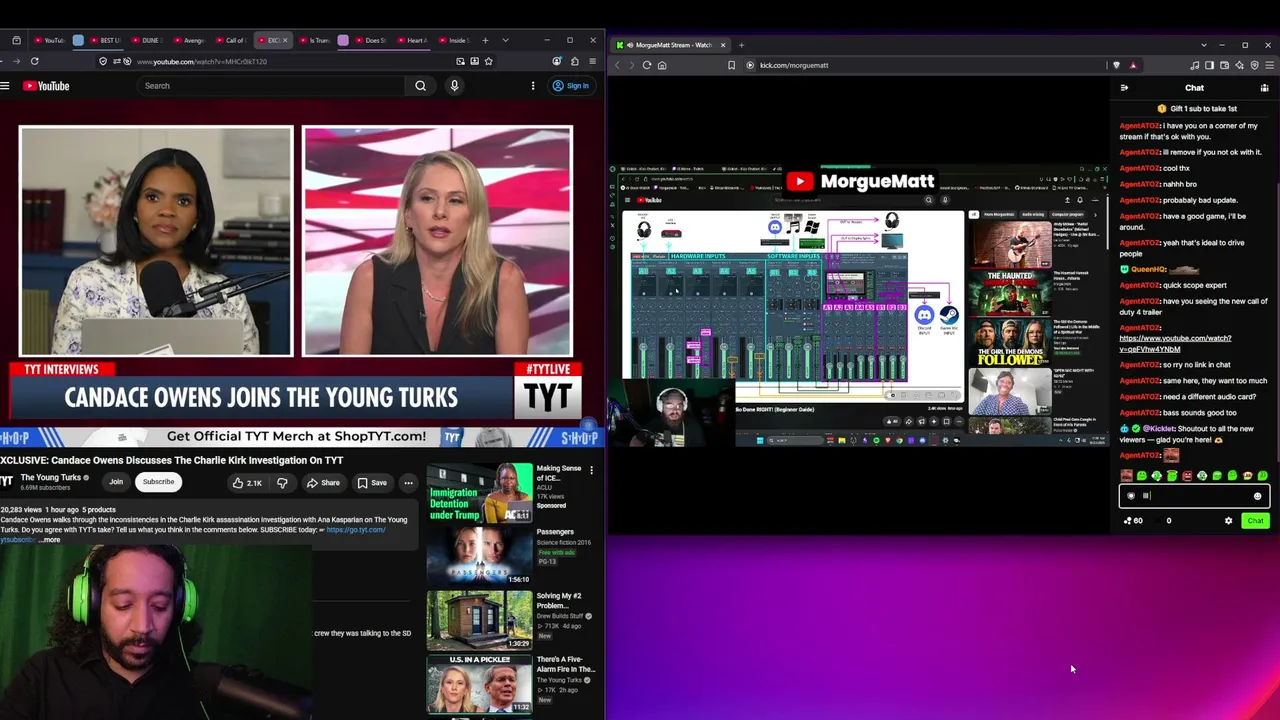The image size is (1280, 720).
Task: Focus the YouTube search box
Action: coord(271,86)
